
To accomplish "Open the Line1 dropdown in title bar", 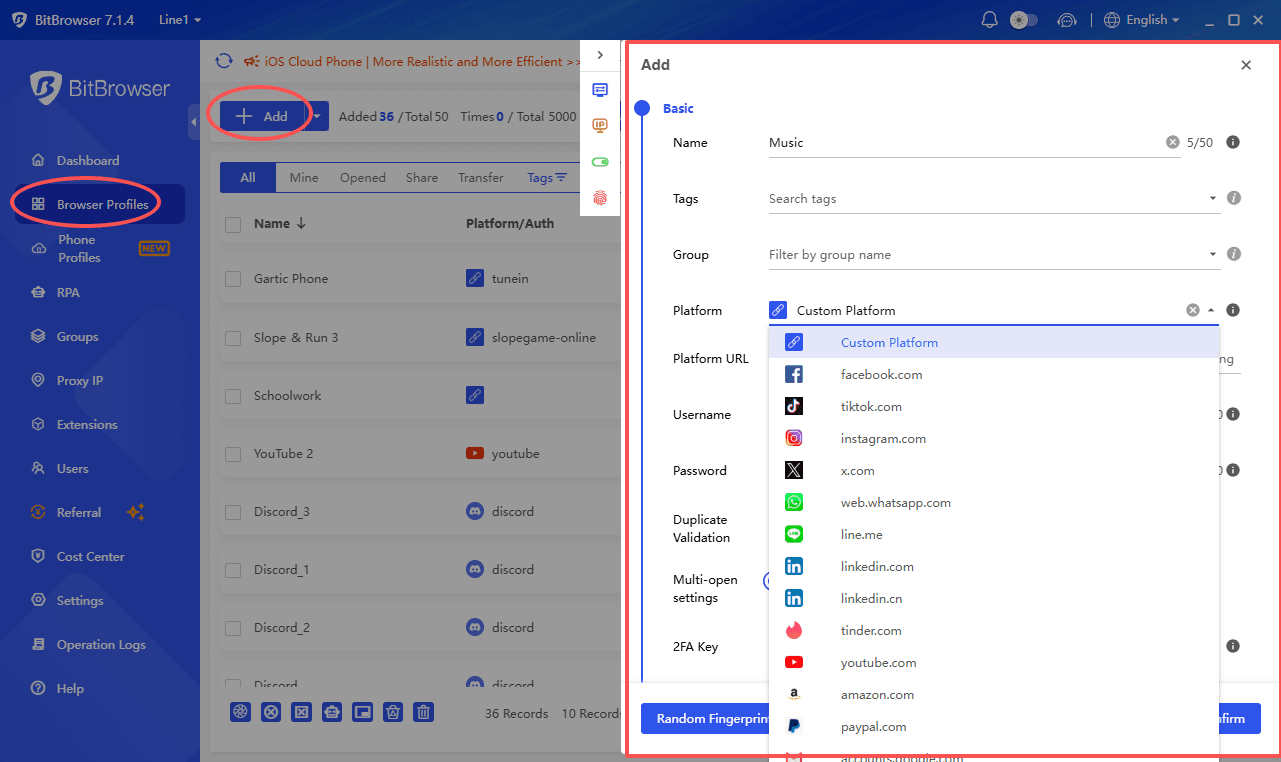I will 180,20.
